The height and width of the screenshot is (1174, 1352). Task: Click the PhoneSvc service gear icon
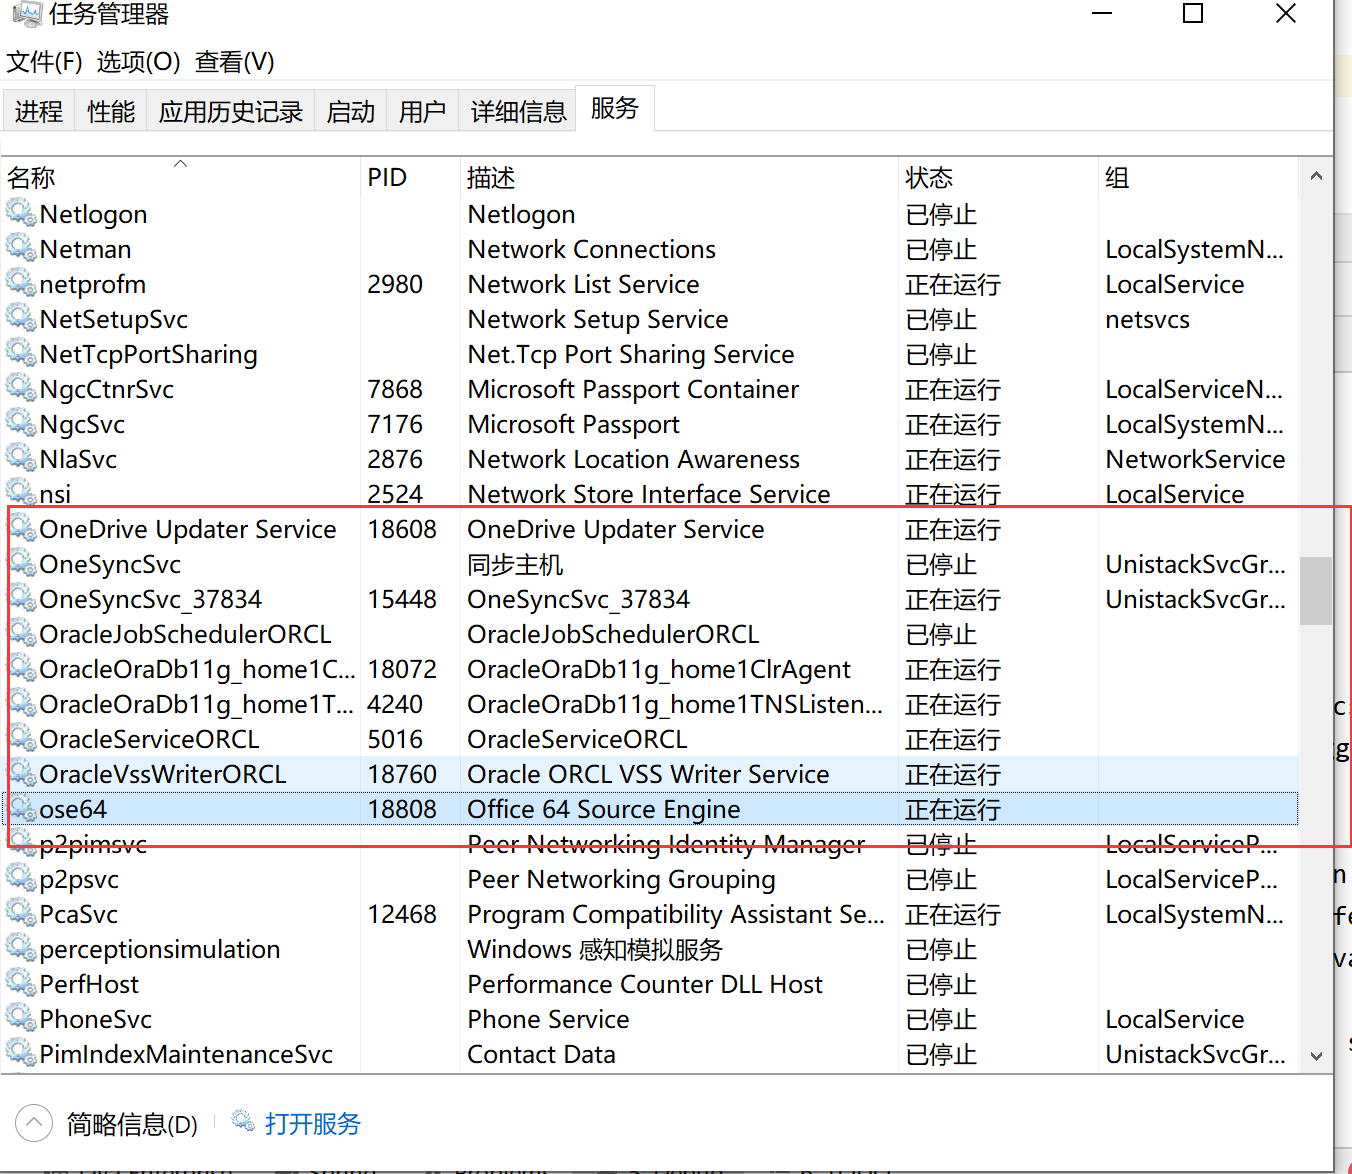(x=21, y=1018)
